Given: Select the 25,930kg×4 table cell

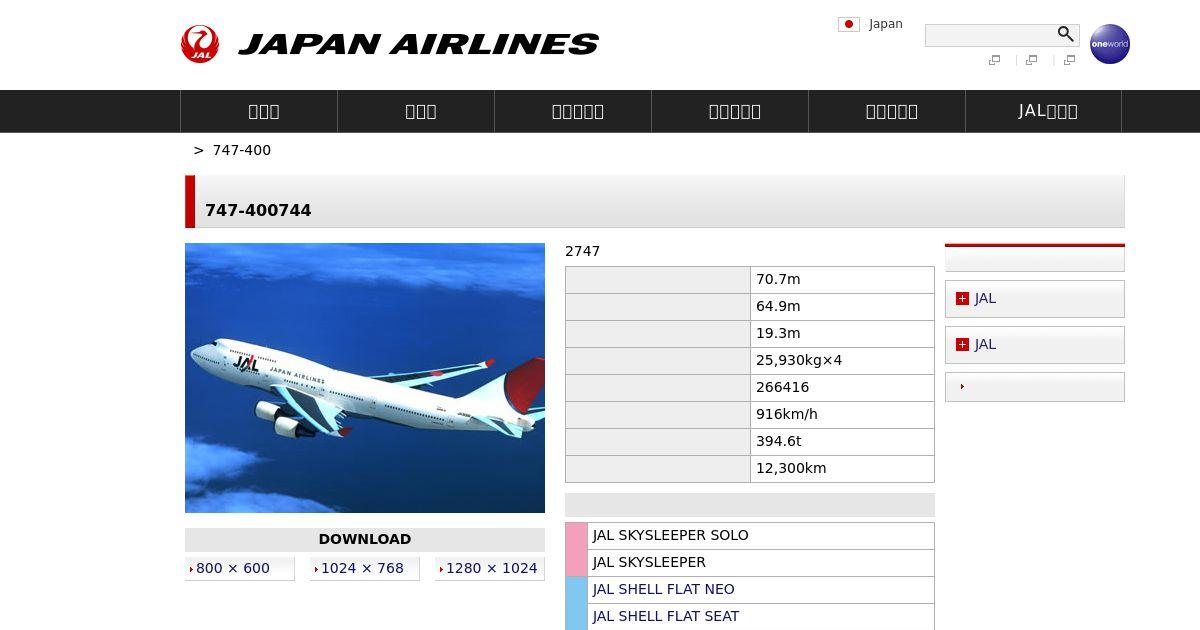Looking at the screenshot, I should pyautogui.click(x=842, y=361).
